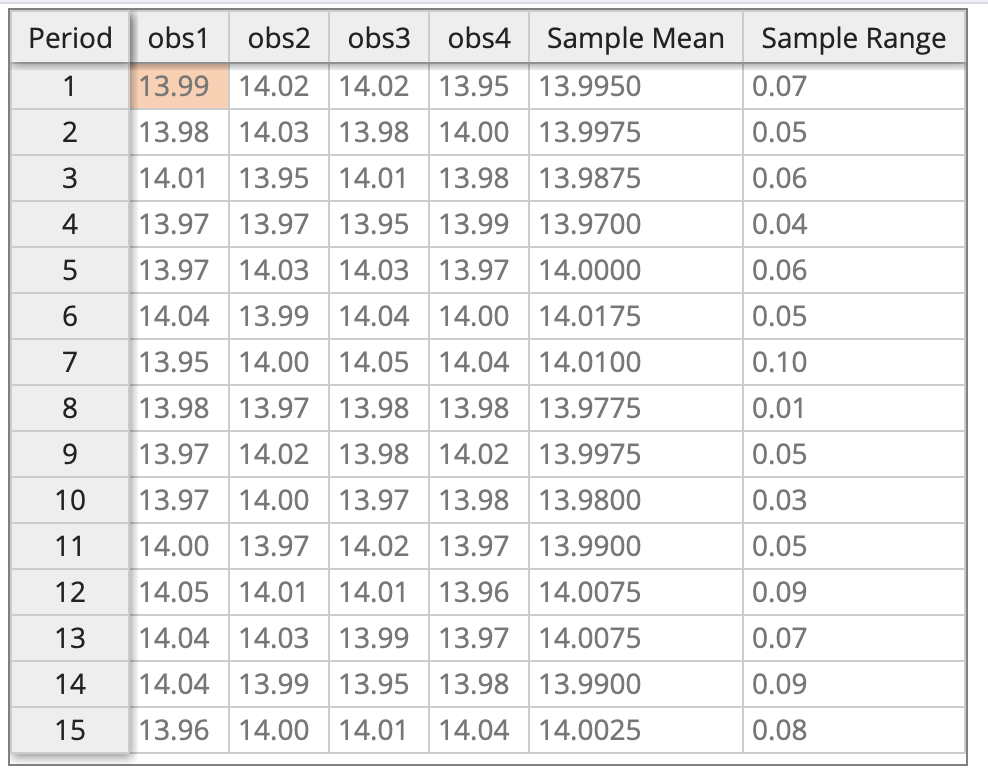Click Sample Mean value 14.0025

tap(636, 730)
